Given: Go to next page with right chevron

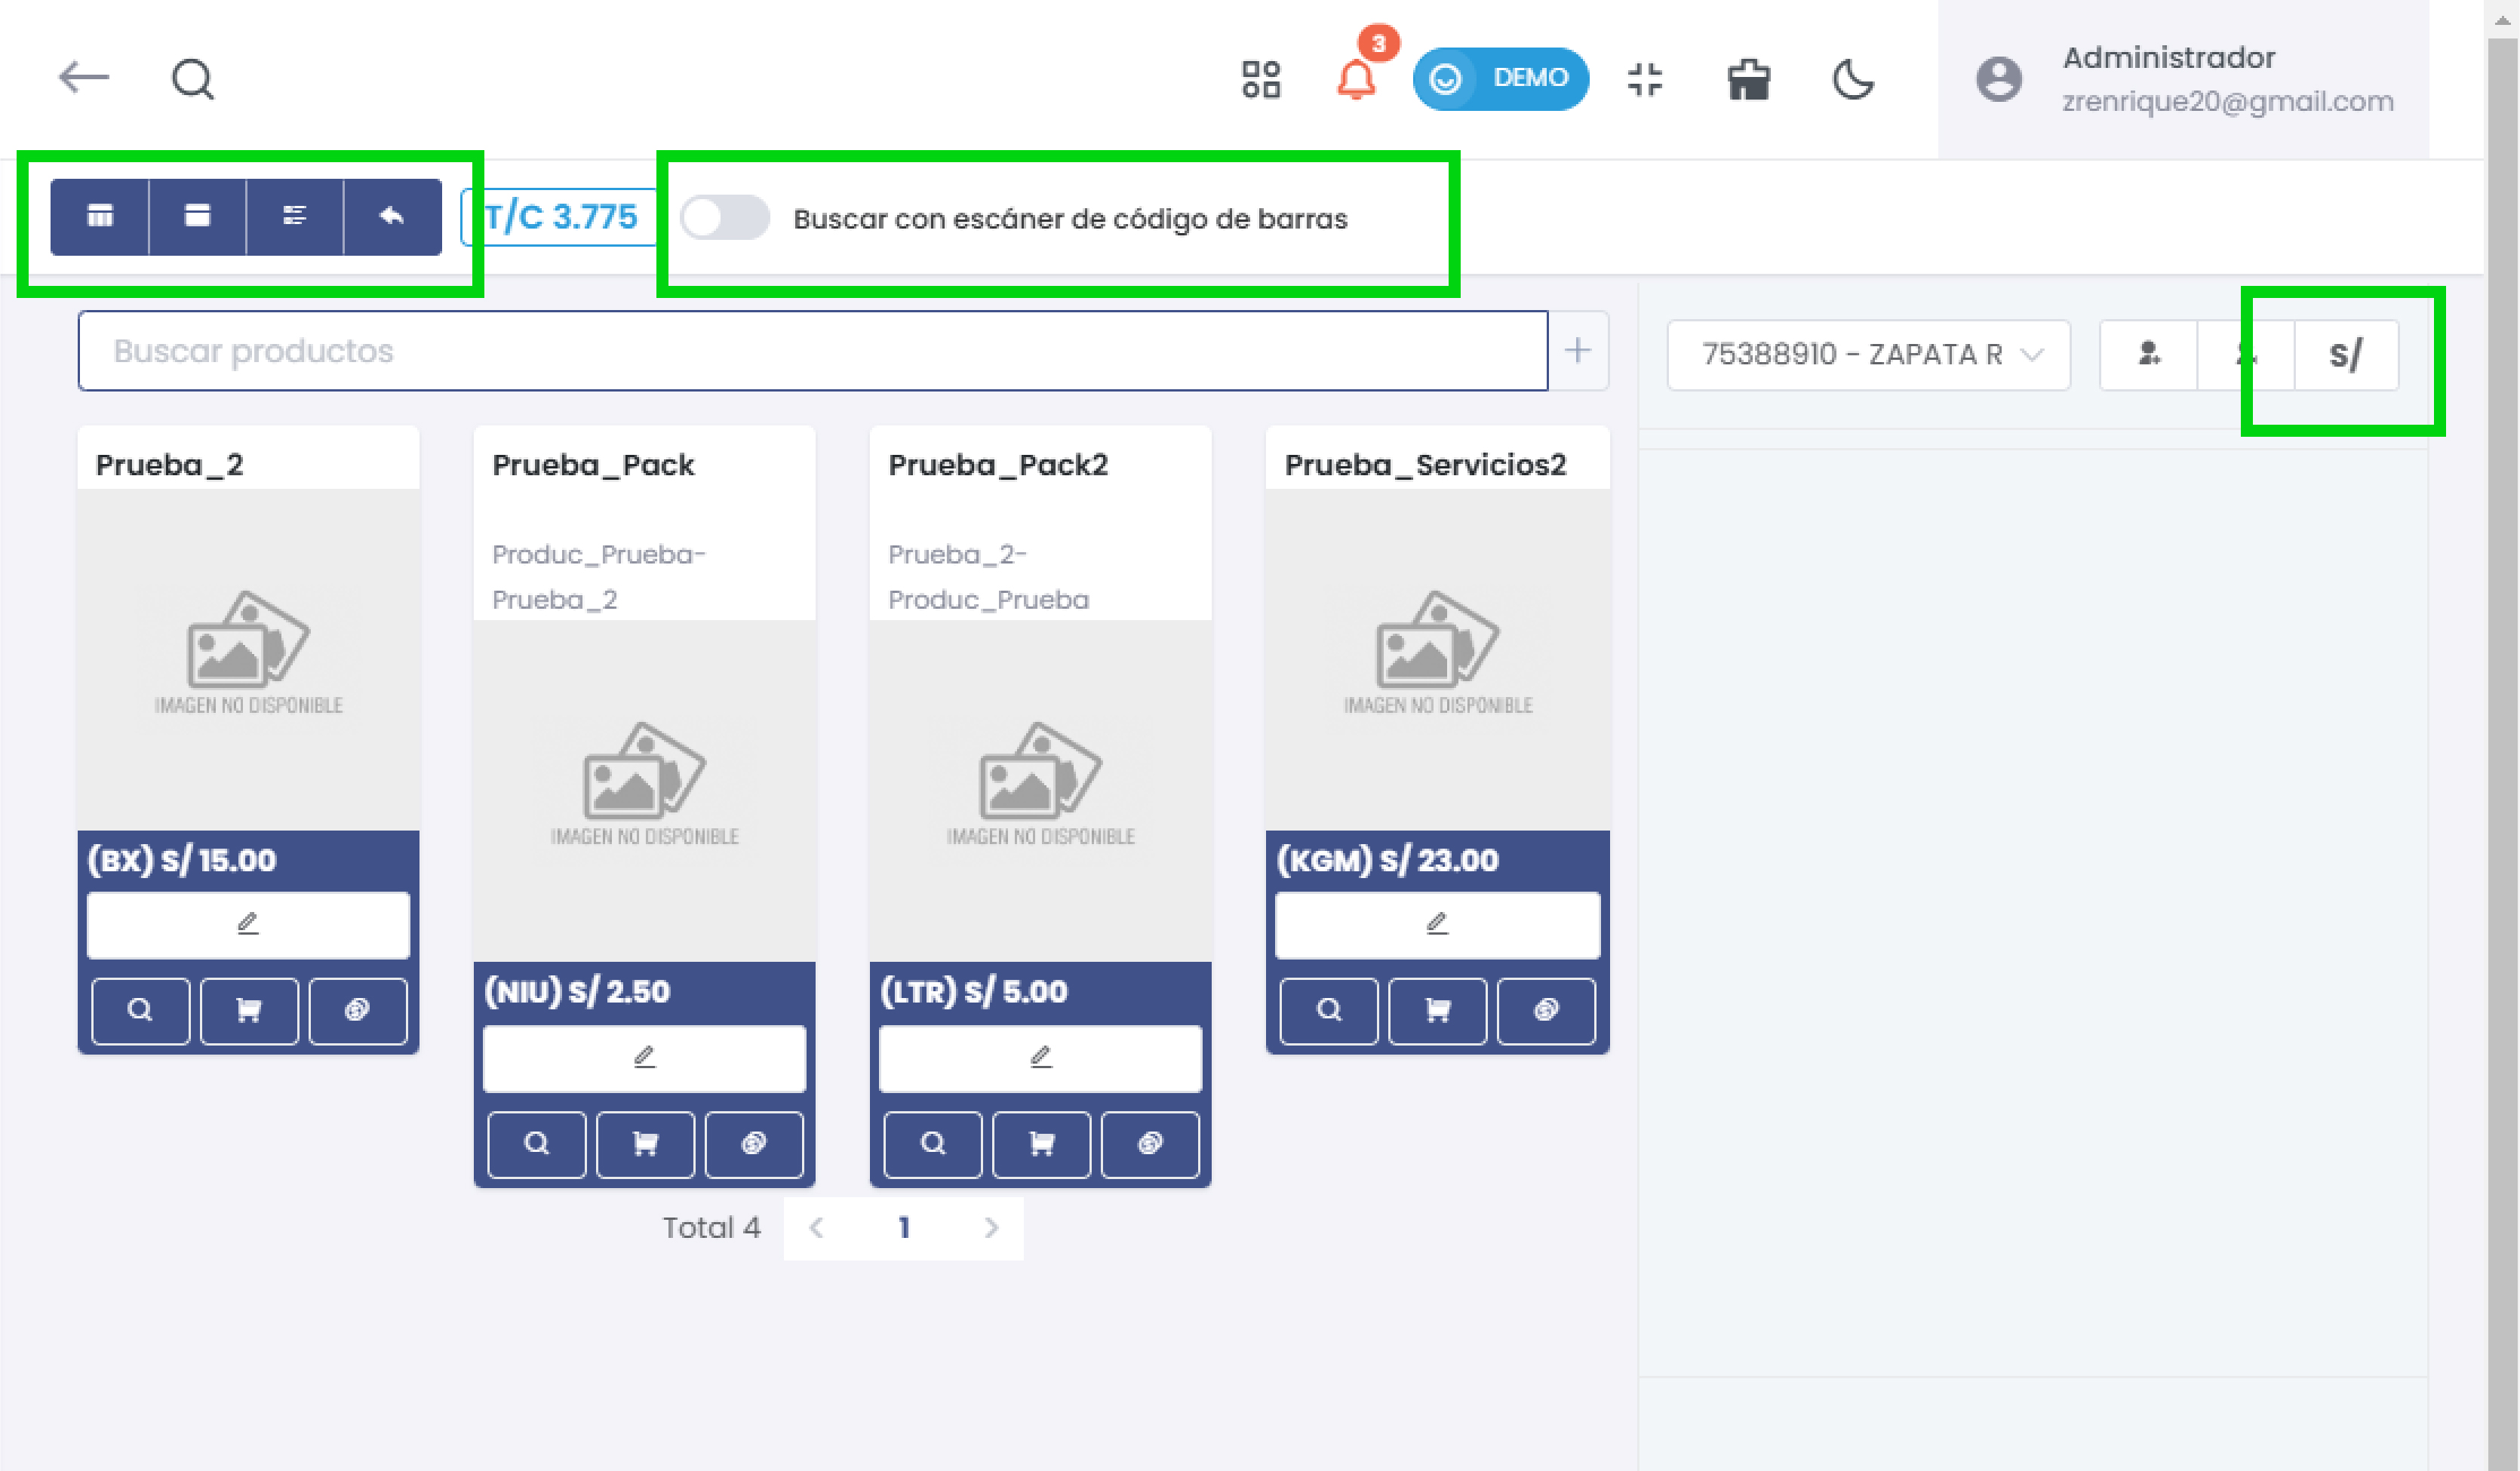Looking at the screenshot, I should pos(991,1228).
